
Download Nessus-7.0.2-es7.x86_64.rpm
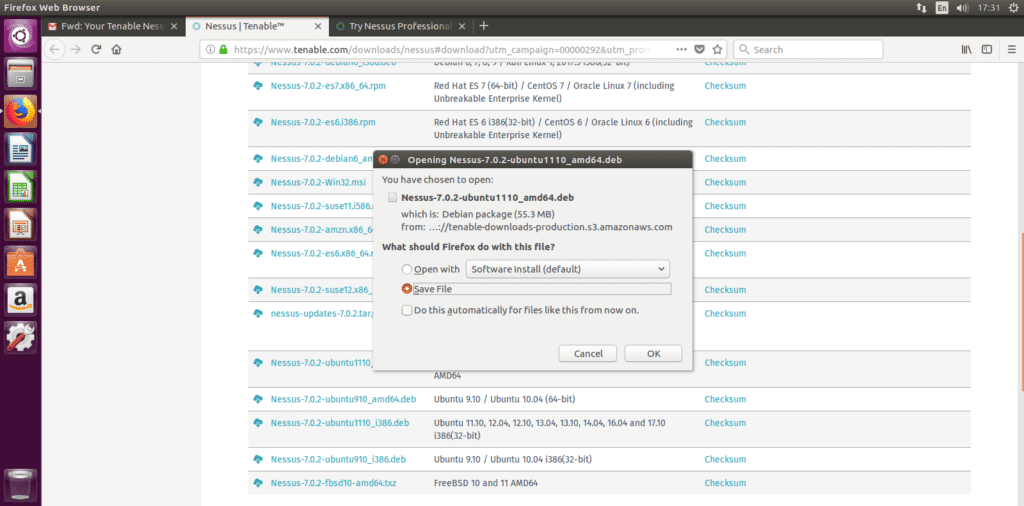(328, 86)
